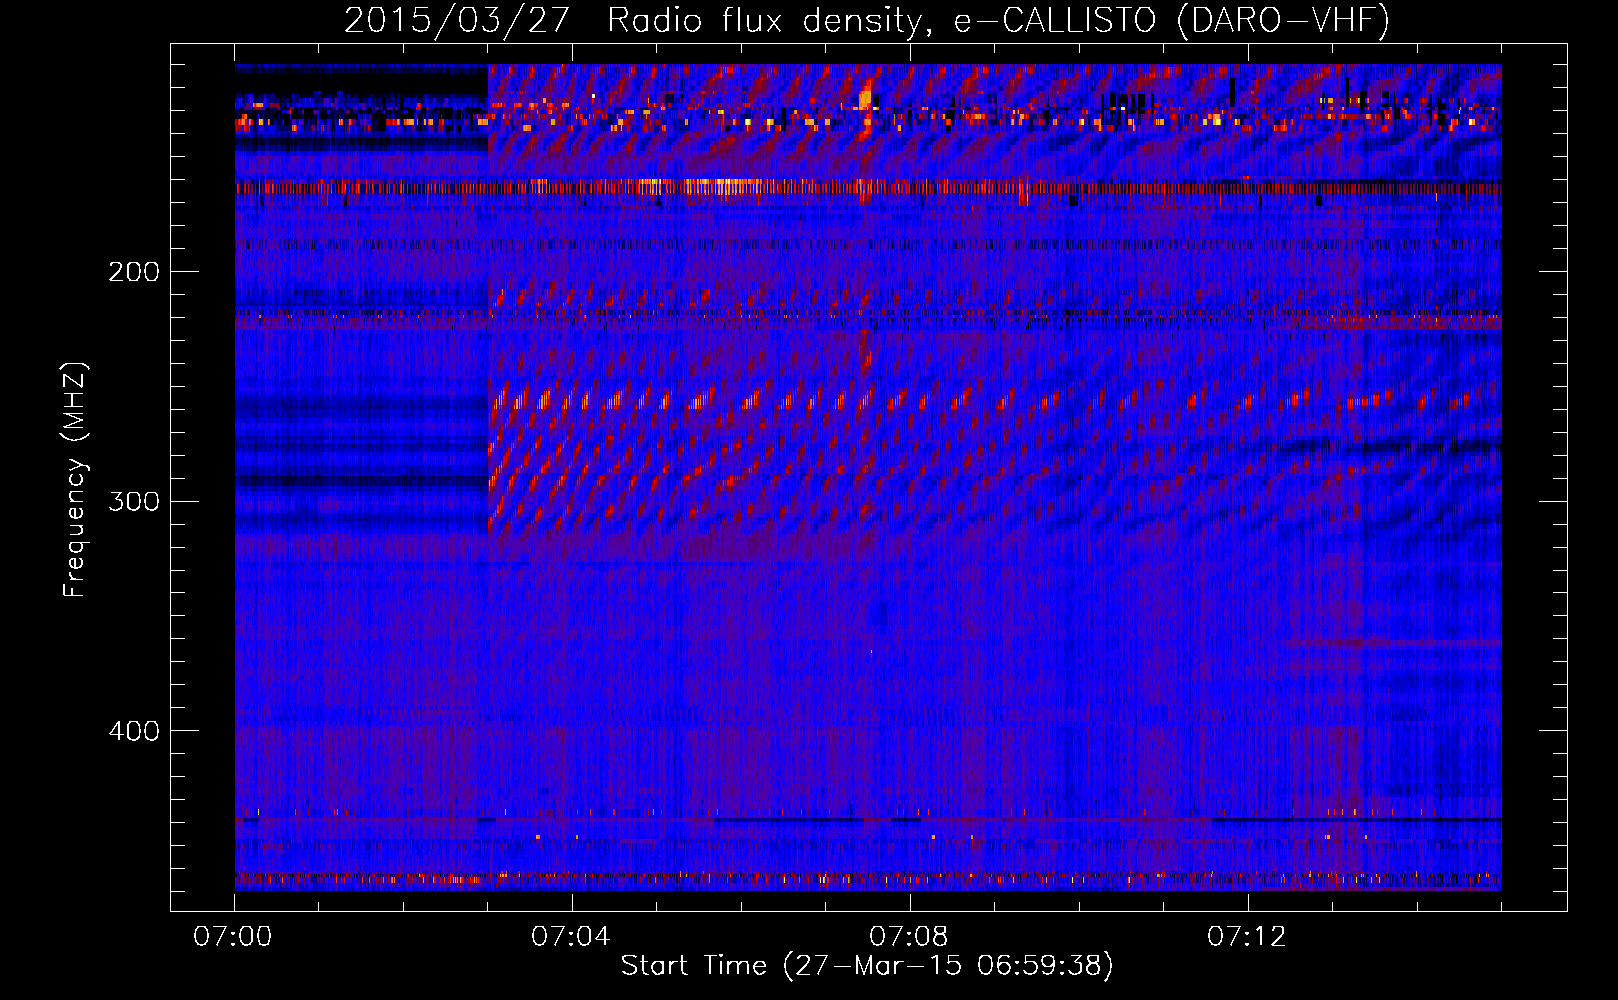Click the 07:12 time tick label
Viewport: 1618px width, 1000px height.
[1247, 937]
